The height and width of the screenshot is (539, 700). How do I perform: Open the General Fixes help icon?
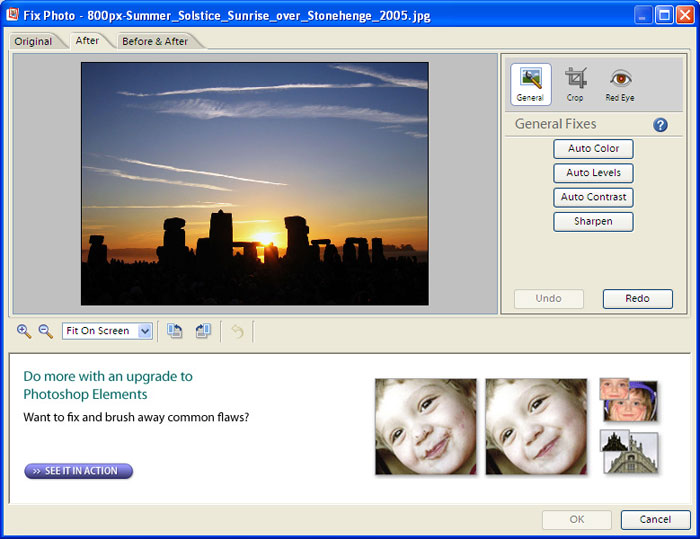click(660, 125)
